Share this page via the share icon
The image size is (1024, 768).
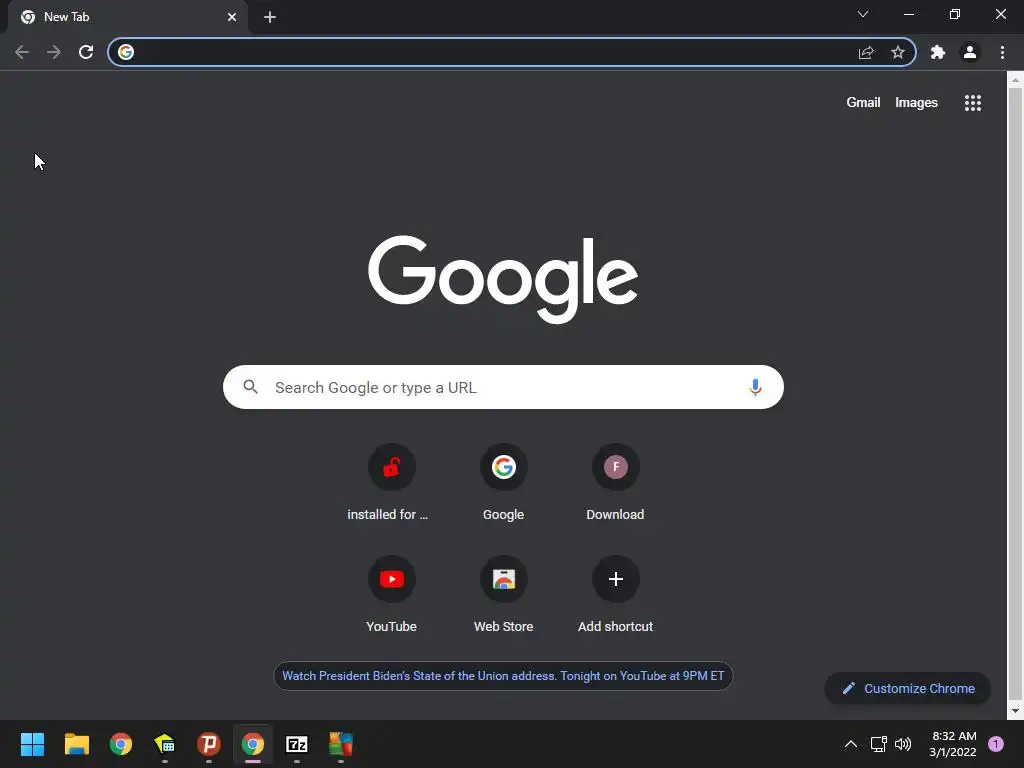pos(866,52)
